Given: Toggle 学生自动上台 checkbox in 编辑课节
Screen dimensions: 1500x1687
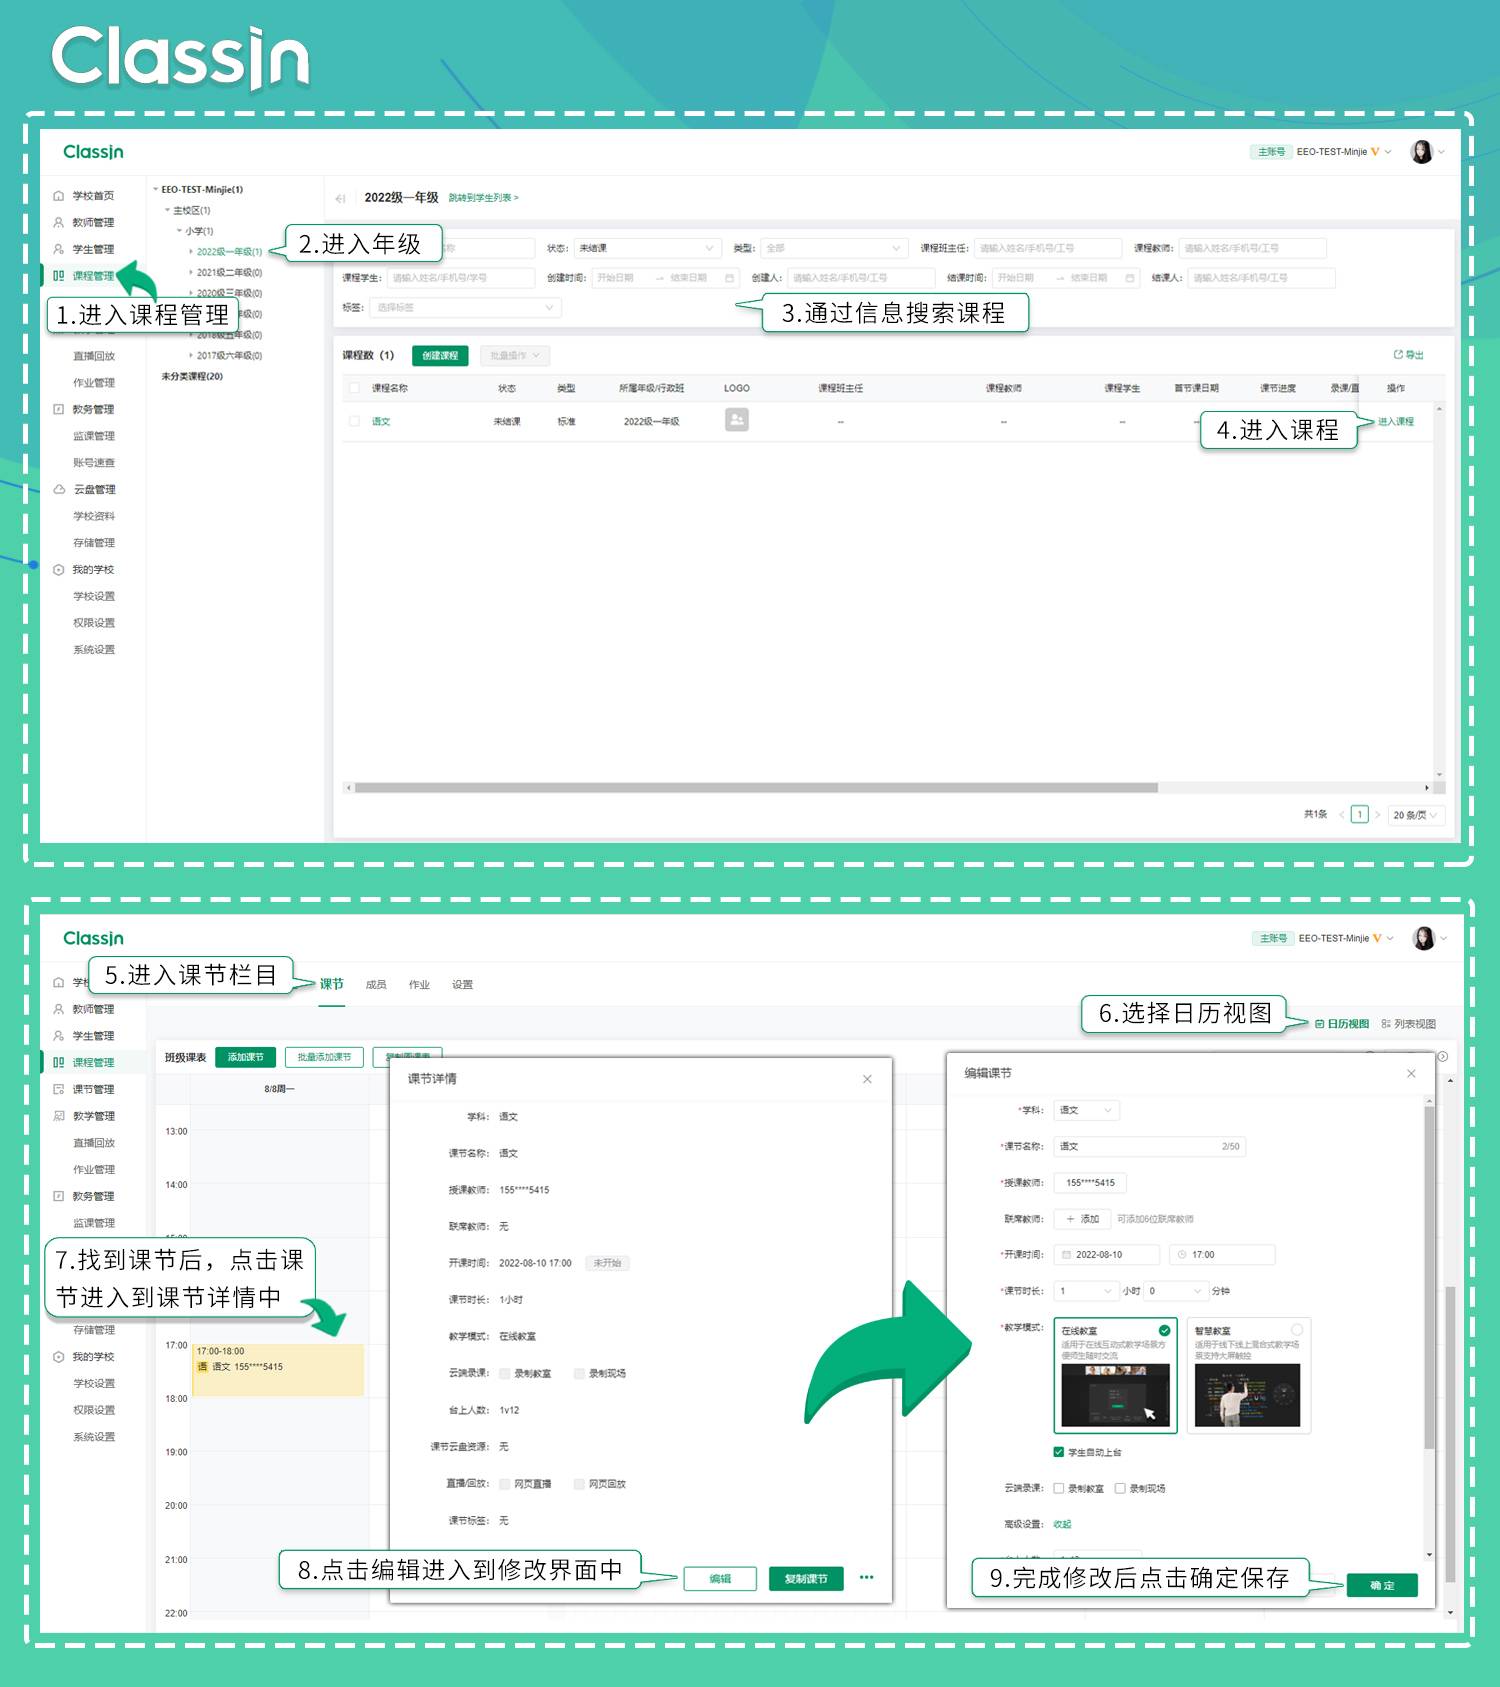Looking at the screenshot, I should coord(1058,1452).
